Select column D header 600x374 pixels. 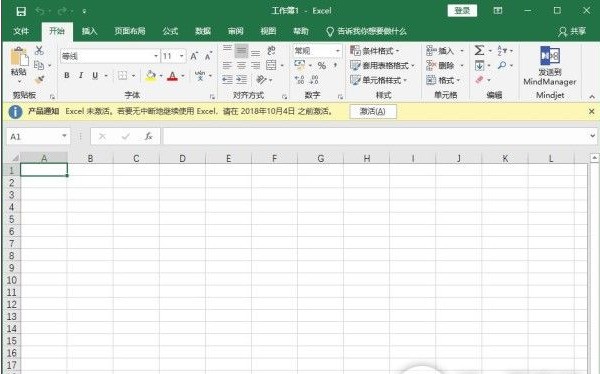(x=183, y=158)
